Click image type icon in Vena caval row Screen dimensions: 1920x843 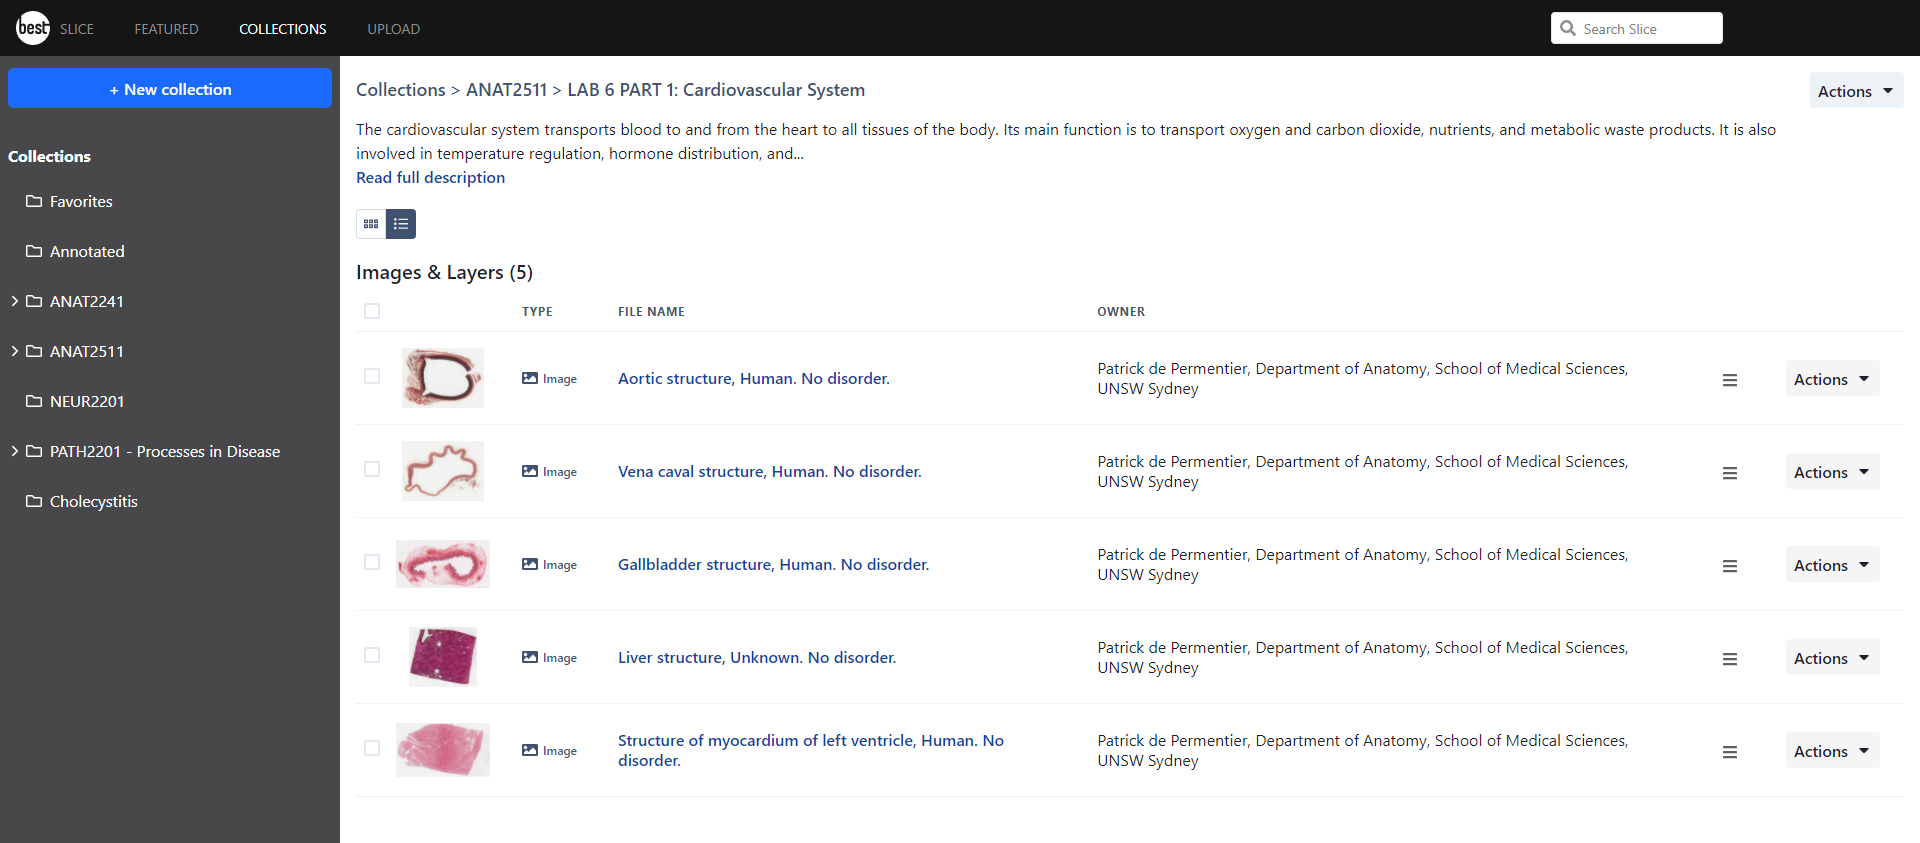pos(530,471)
